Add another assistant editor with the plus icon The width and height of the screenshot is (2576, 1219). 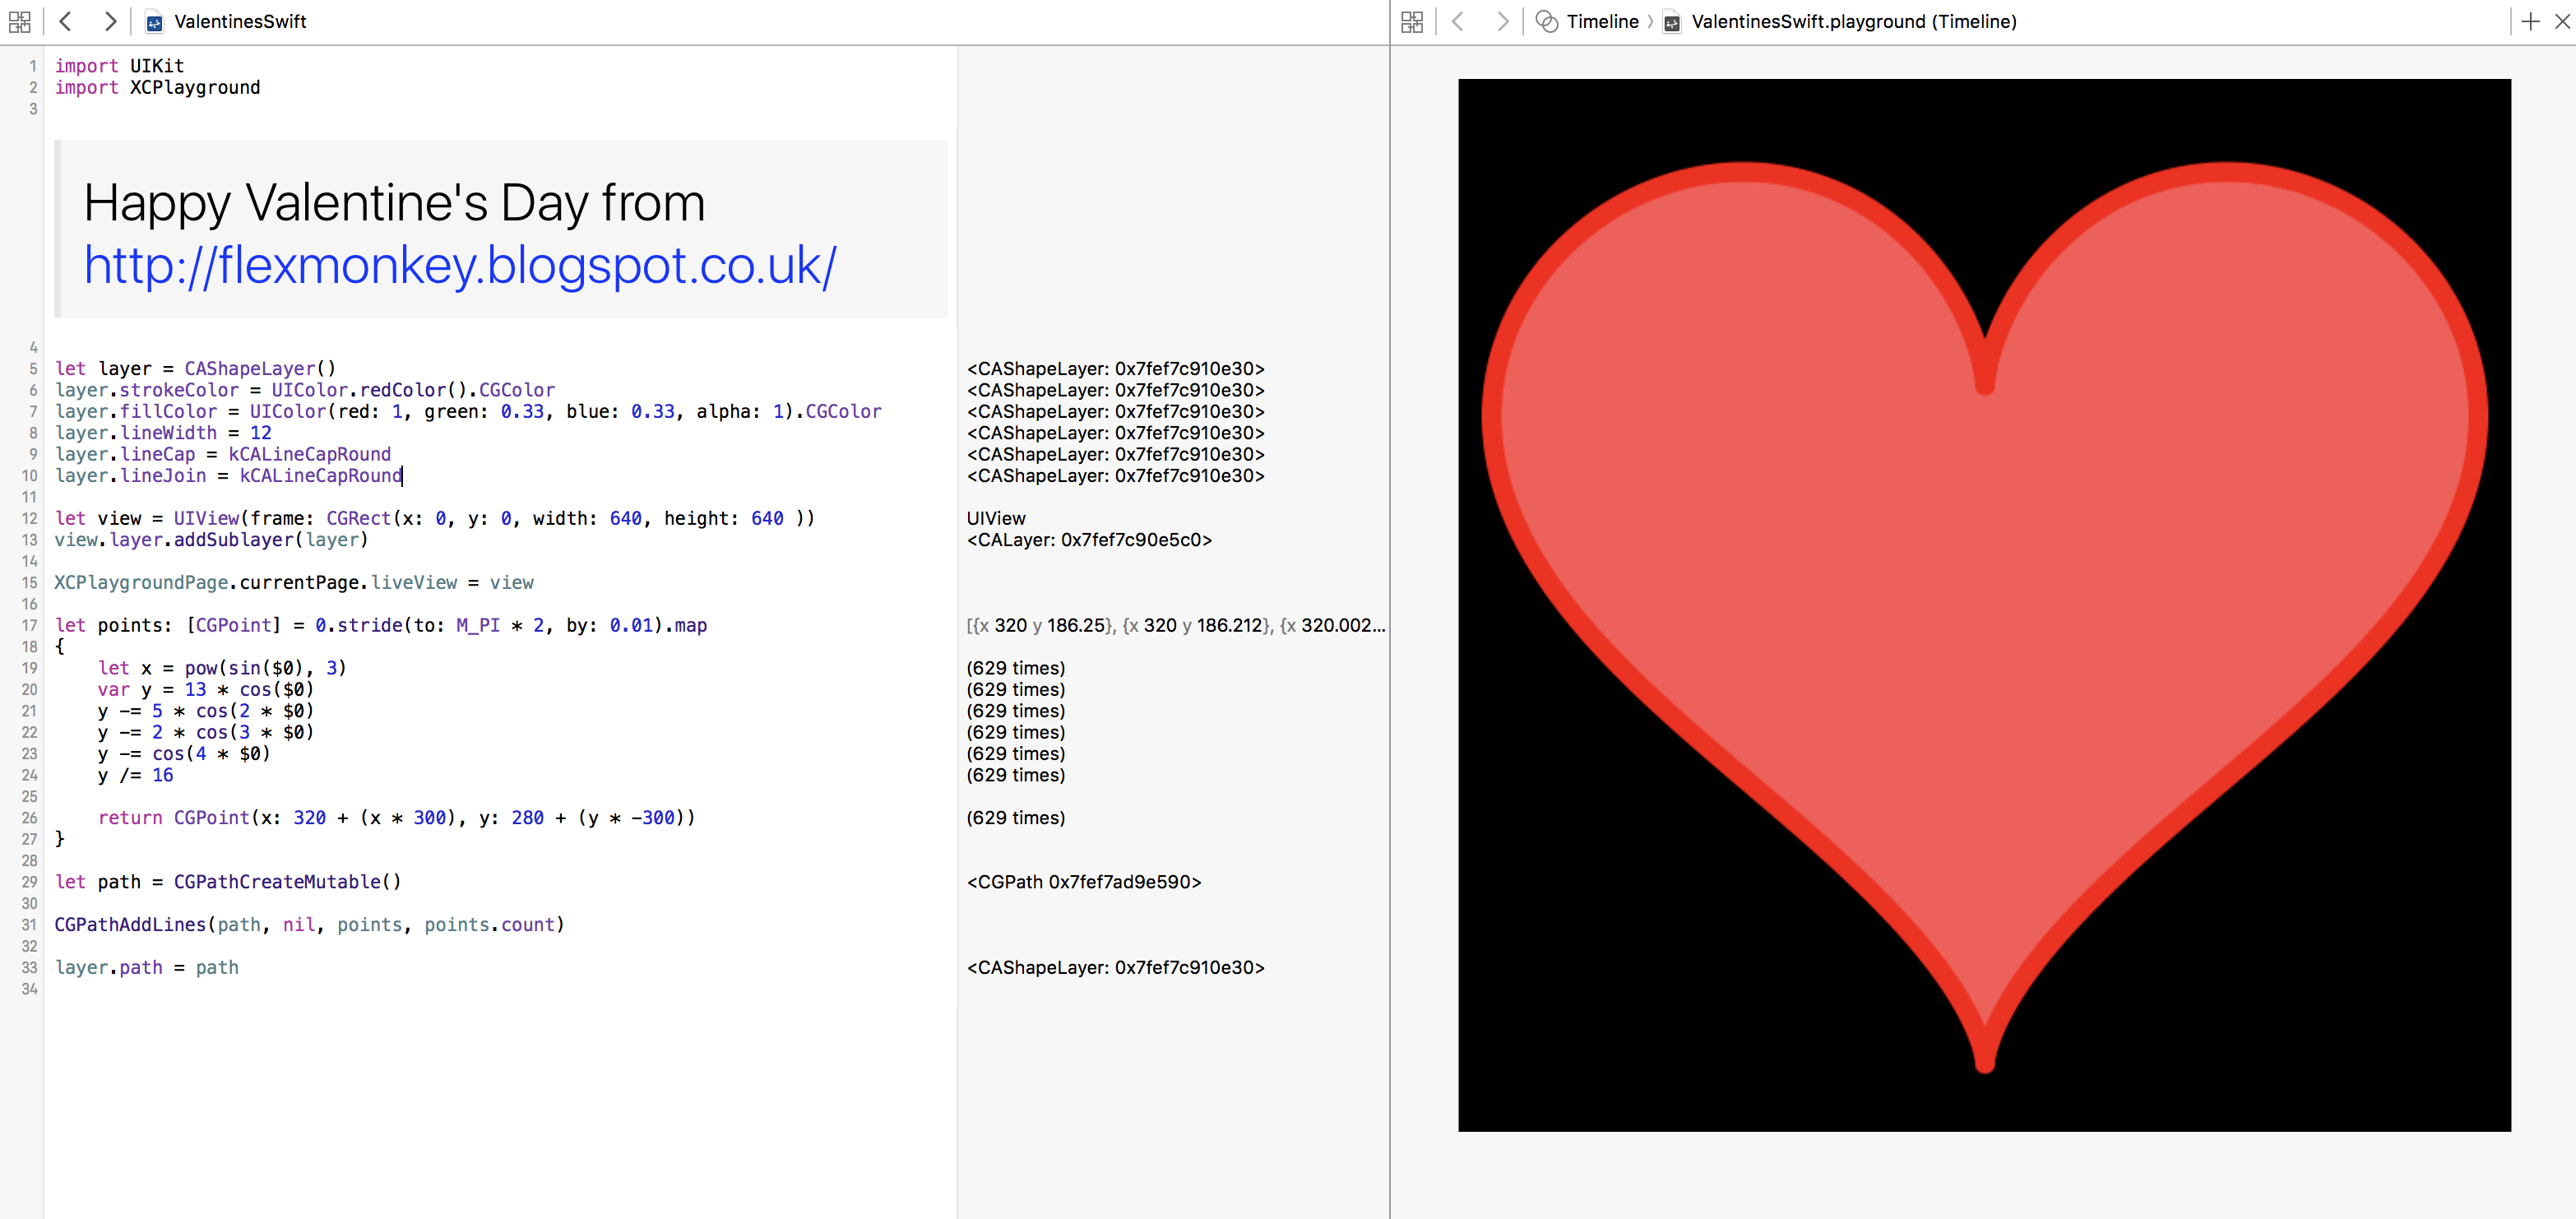click(2530, 21)
